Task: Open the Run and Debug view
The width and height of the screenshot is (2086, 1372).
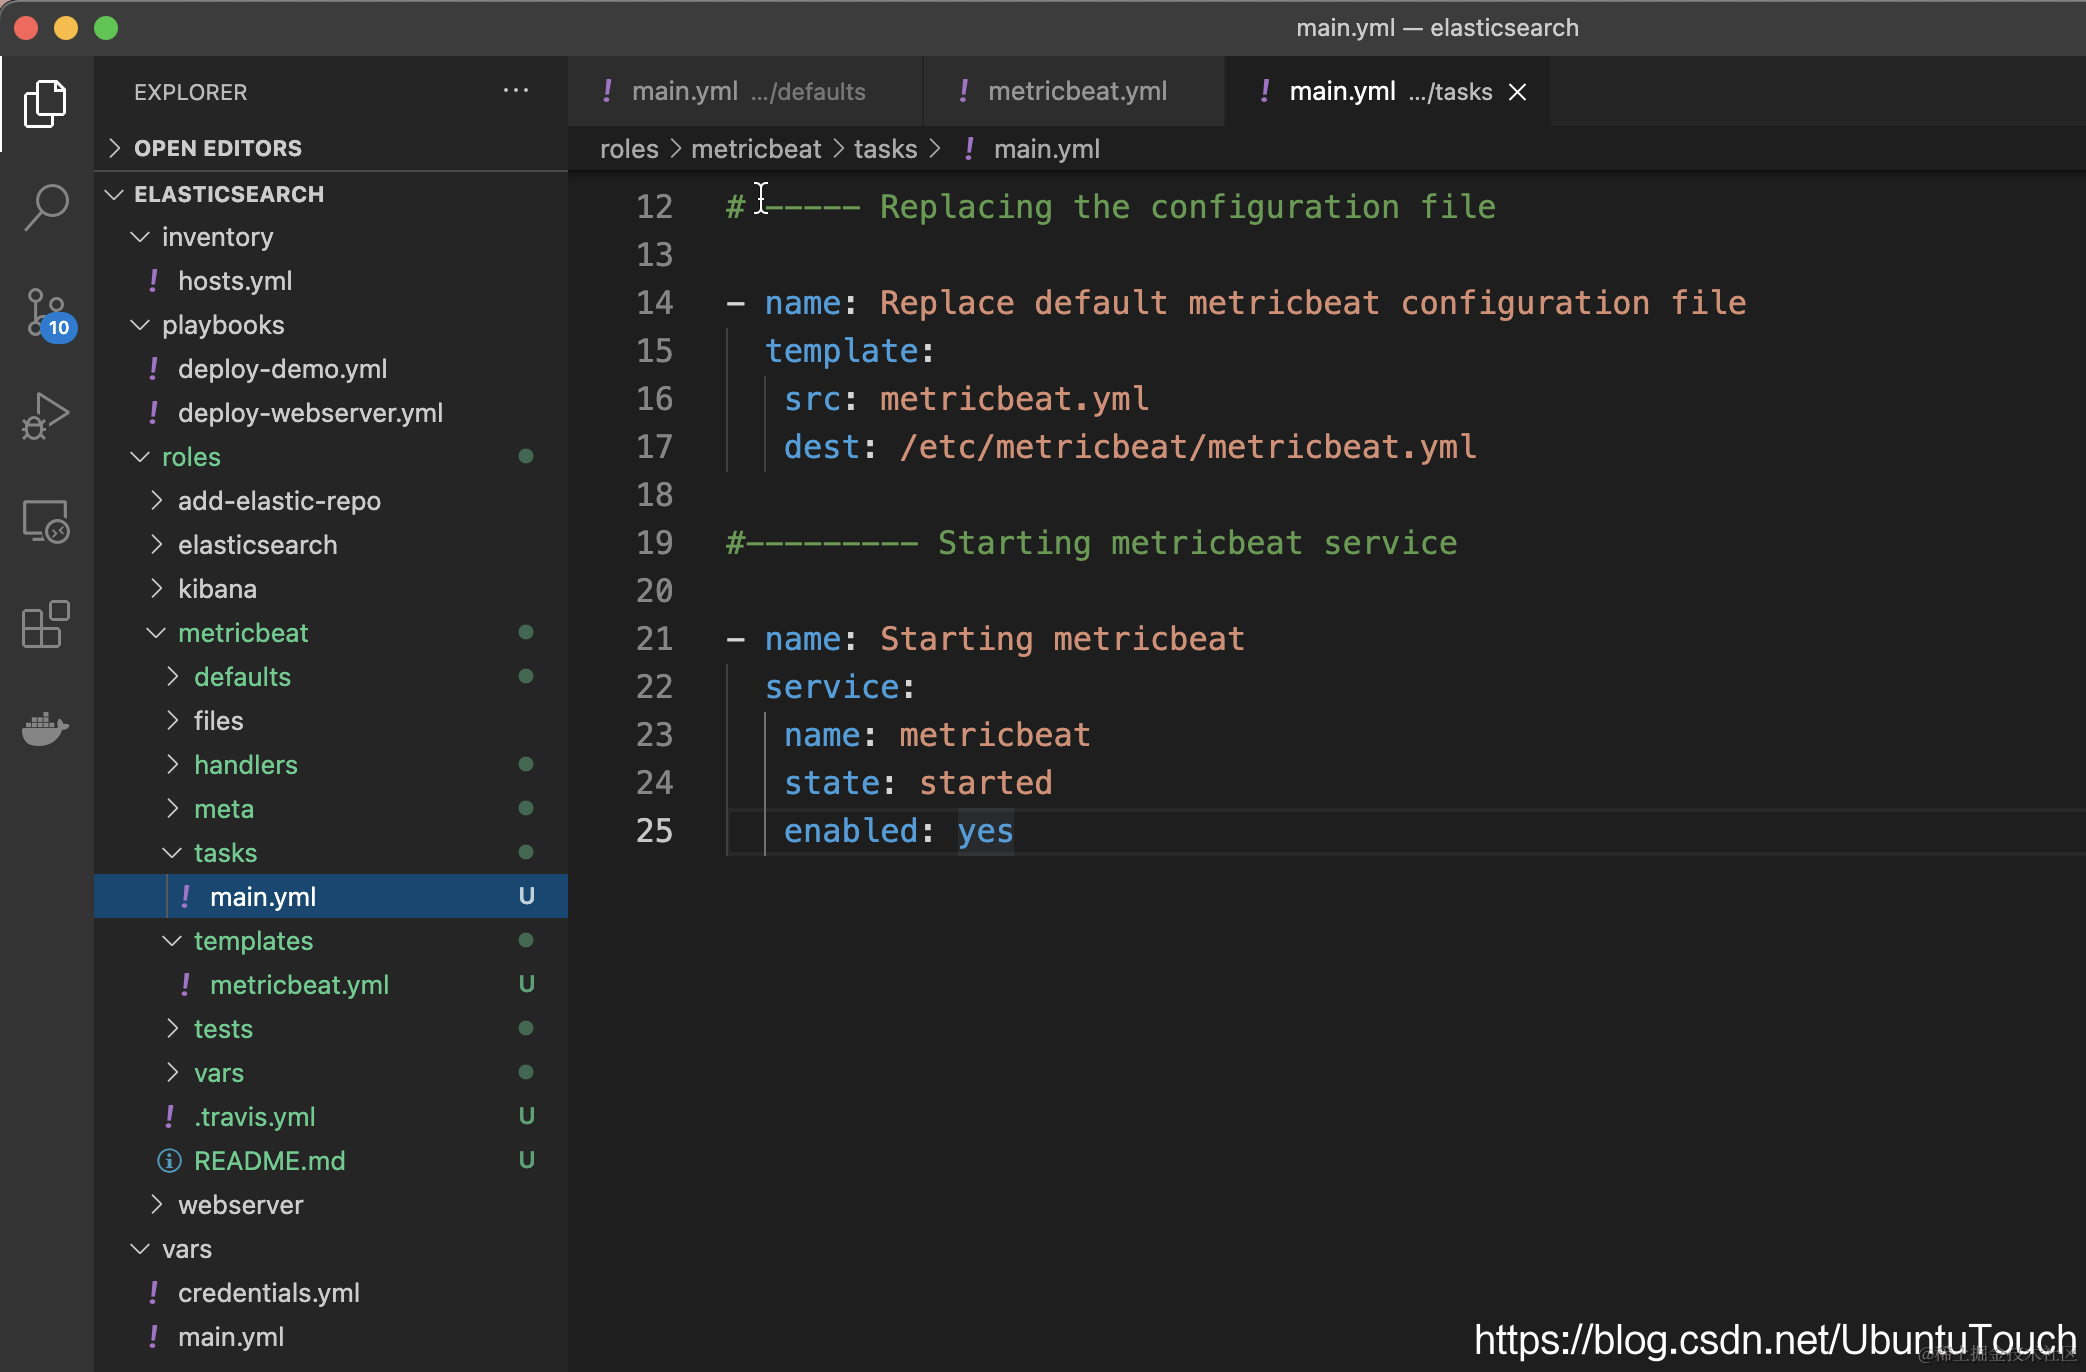Action: (45, 416)
